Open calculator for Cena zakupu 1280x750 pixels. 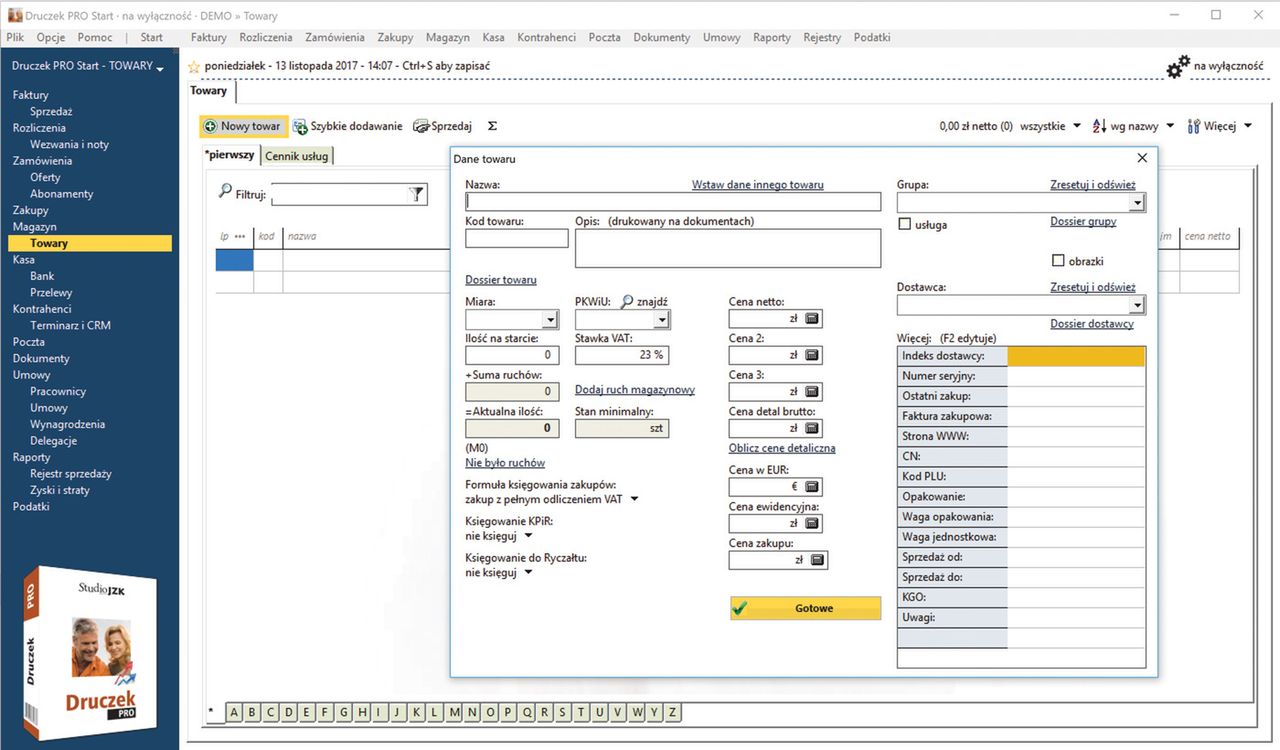coord(819,560)
